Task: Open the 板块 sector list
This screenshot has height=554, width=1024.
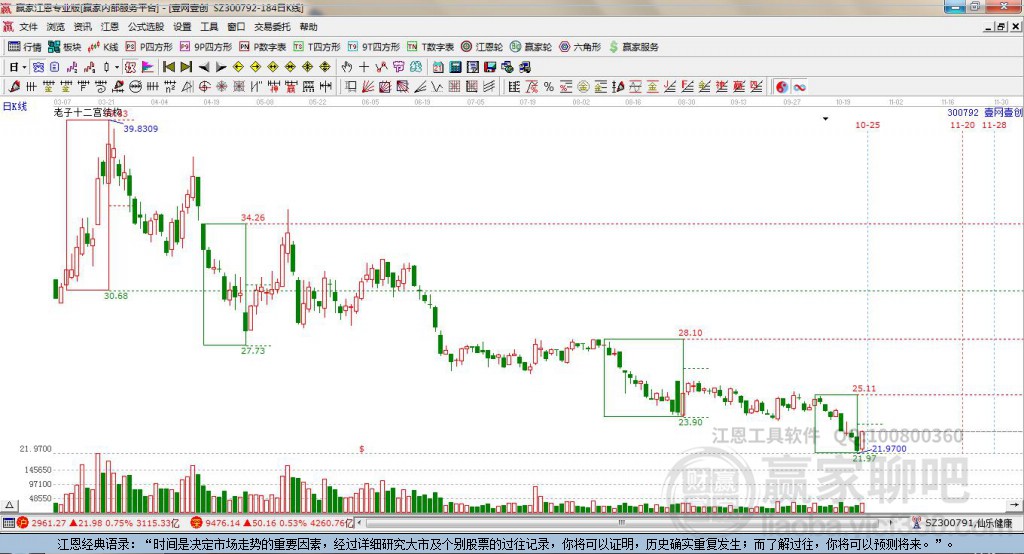Action: point(65,47)
